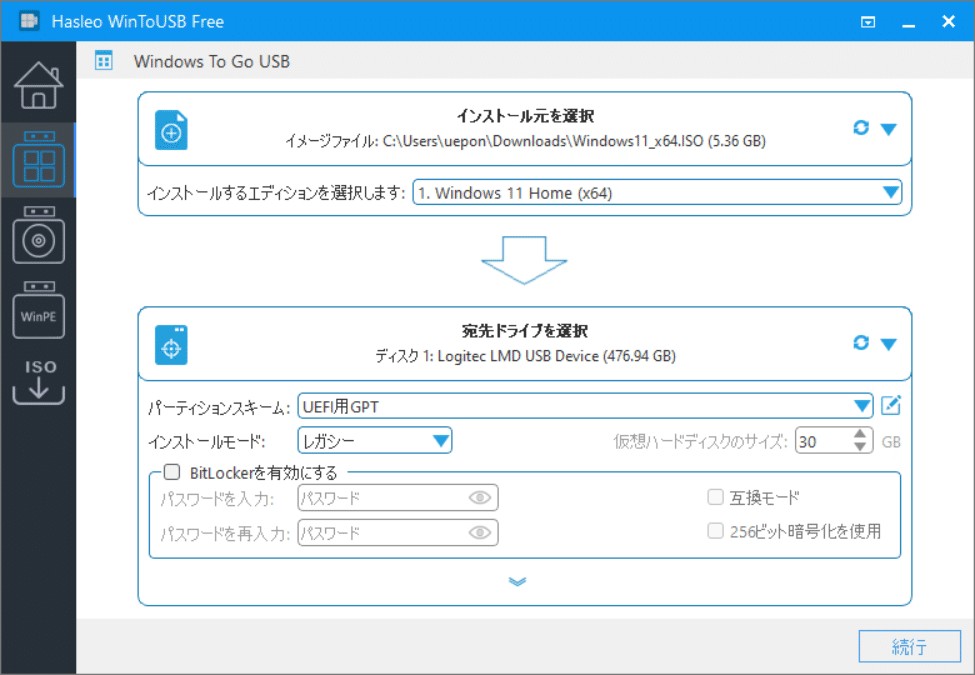Screen dimensions: 975x675
Task: Show password in パスワードを再入力 field
Action: [x=480, y=533]
